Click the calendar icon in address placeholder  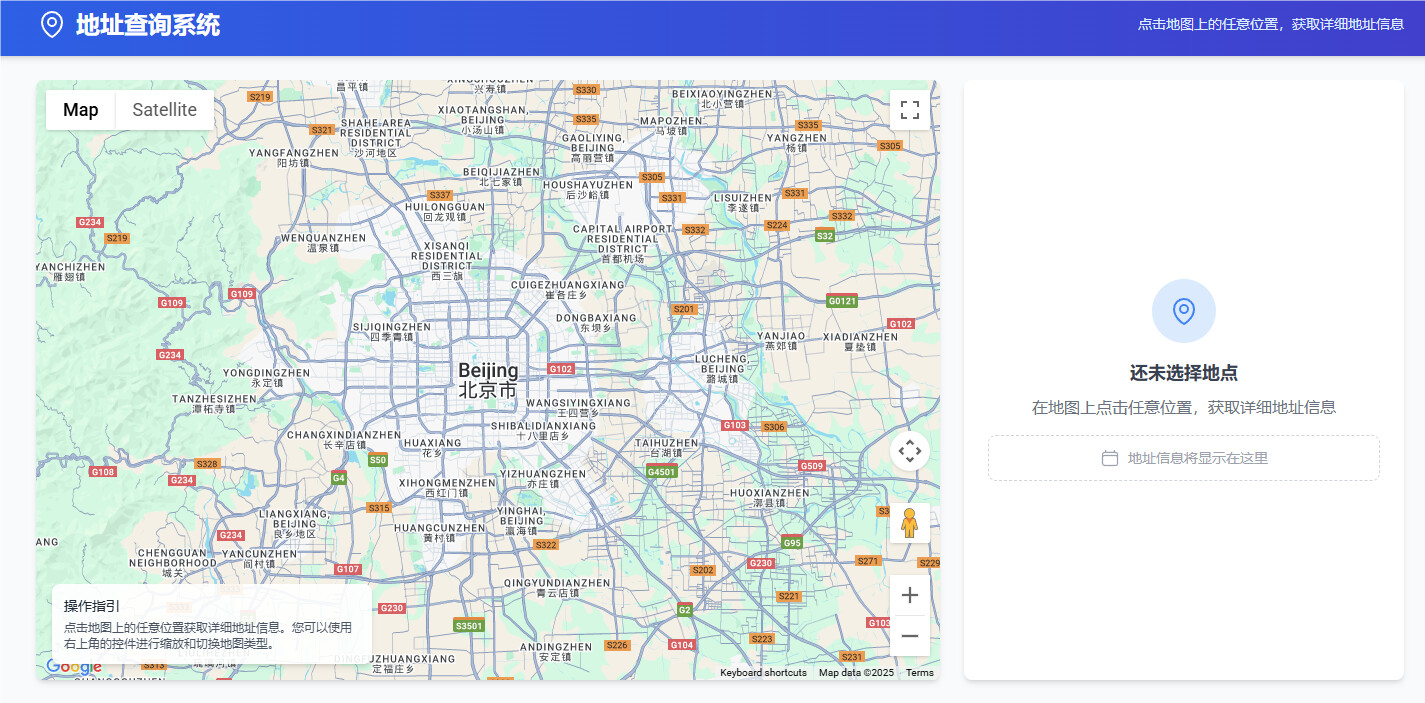coord(1109,458)
